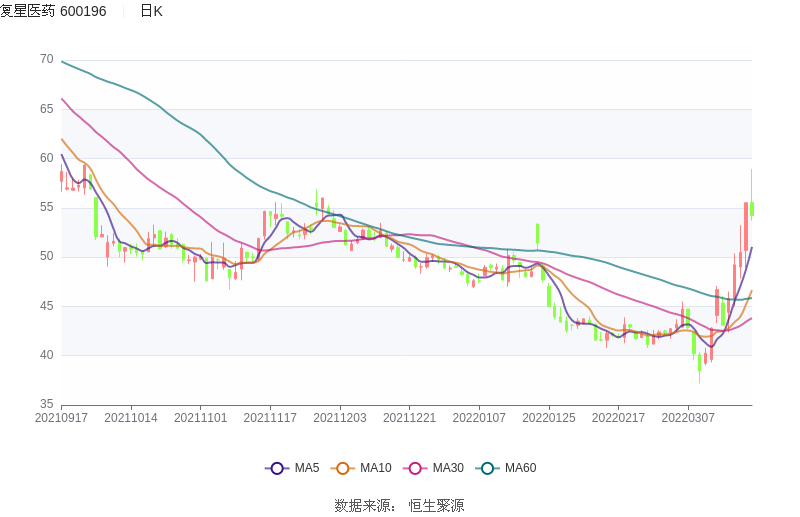Toggle the MA30 pink legend marker
800x517 pixels.
(x=416, y=468)
